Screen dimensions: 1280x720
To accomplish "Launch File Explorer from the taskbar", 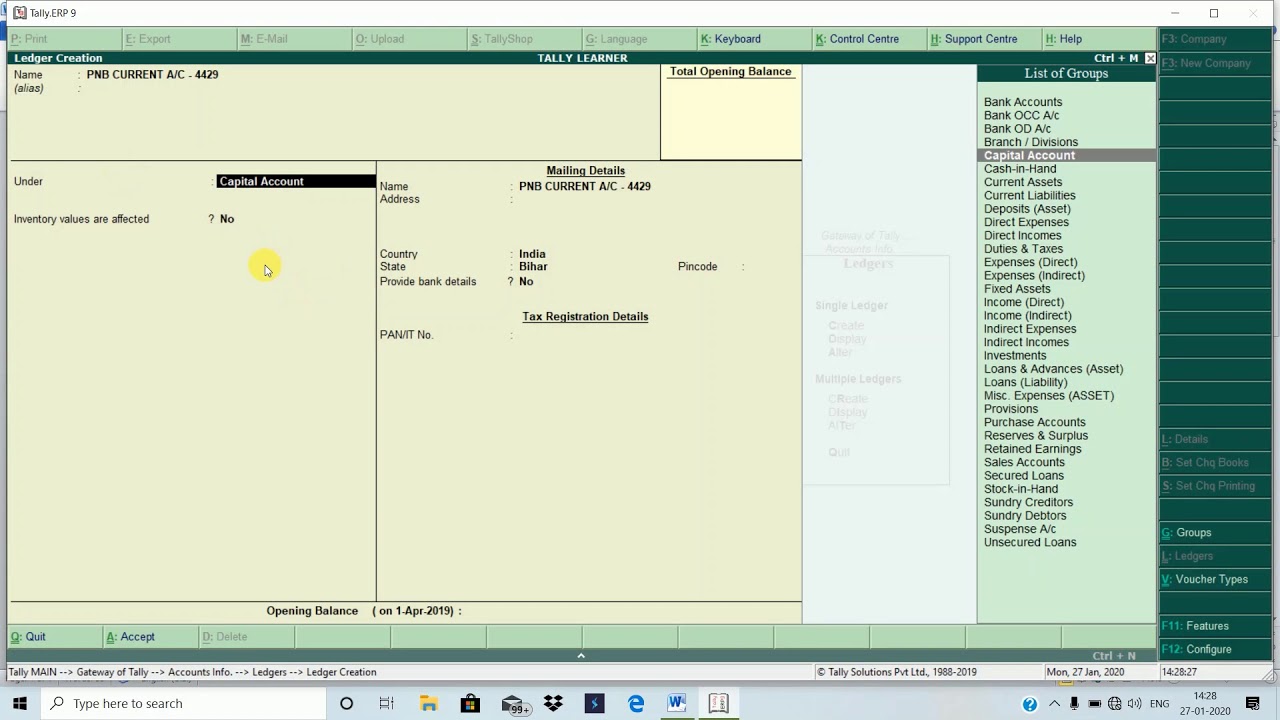I will pos(428,703).
